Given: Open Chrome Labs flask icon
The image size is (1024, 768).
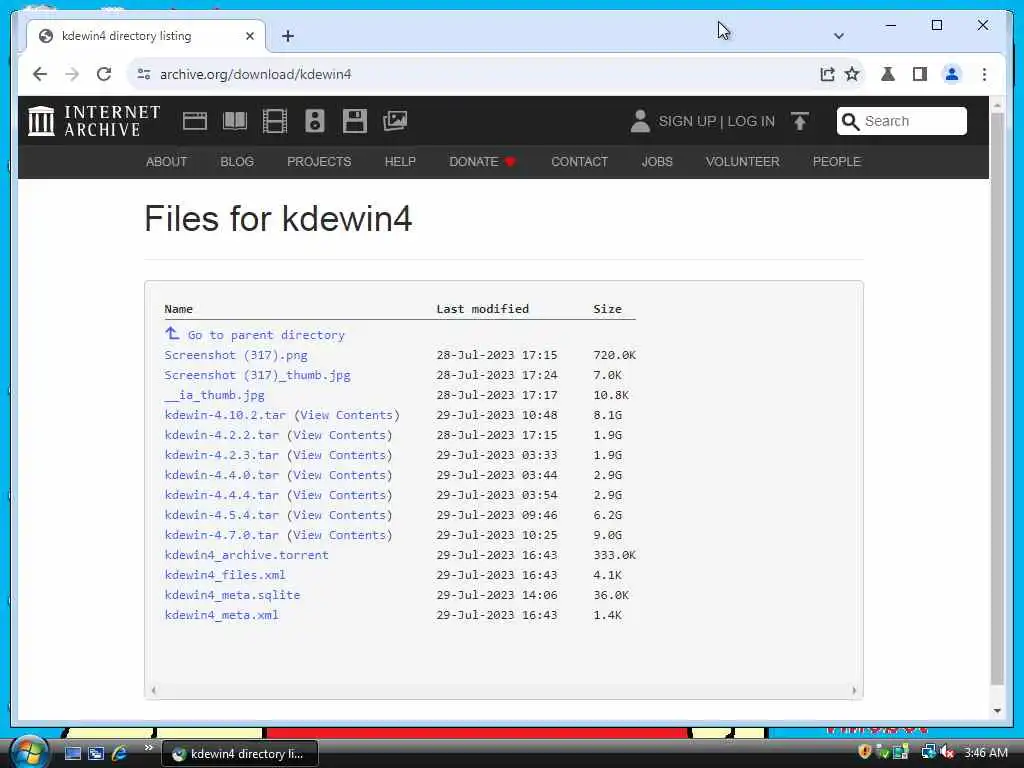Looking at the screenshot, I should coord(888,74).
